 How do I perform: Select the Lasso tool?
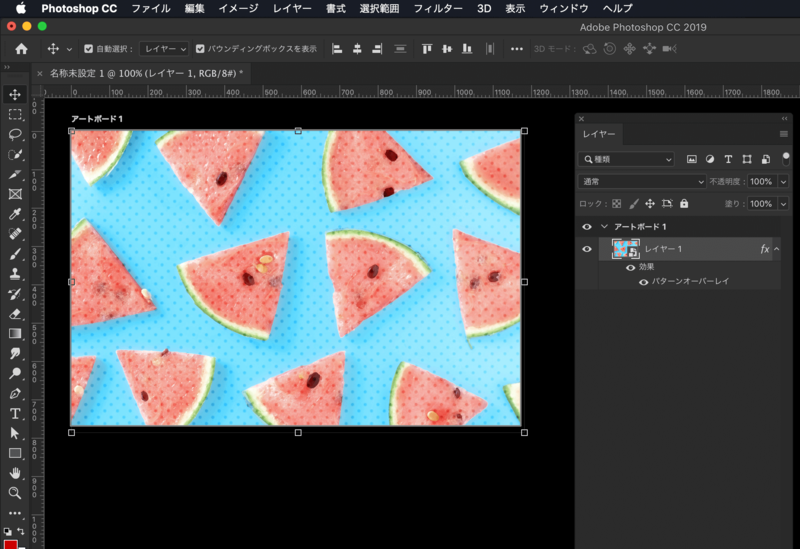(x=15, y=134)
